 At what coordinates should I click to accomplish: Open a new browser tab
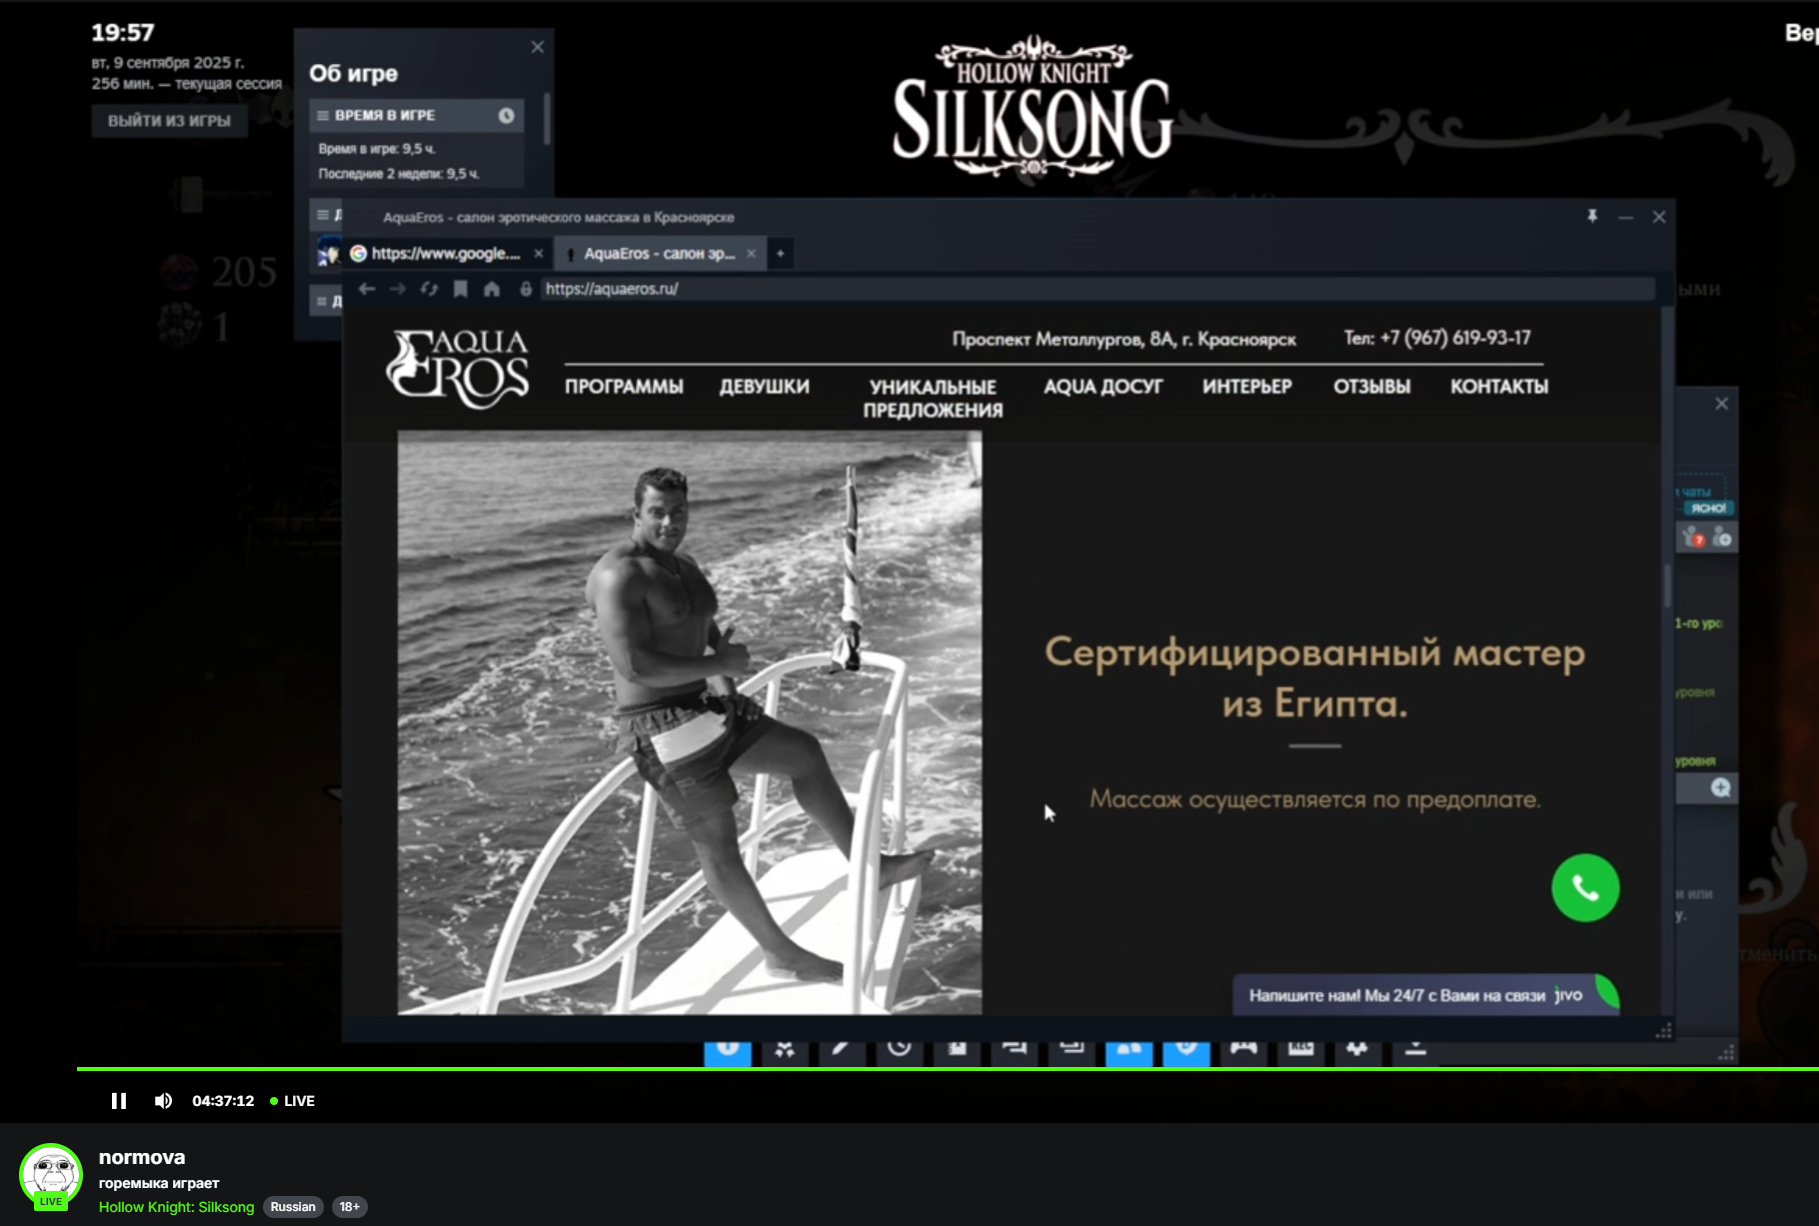click(780, 254)
